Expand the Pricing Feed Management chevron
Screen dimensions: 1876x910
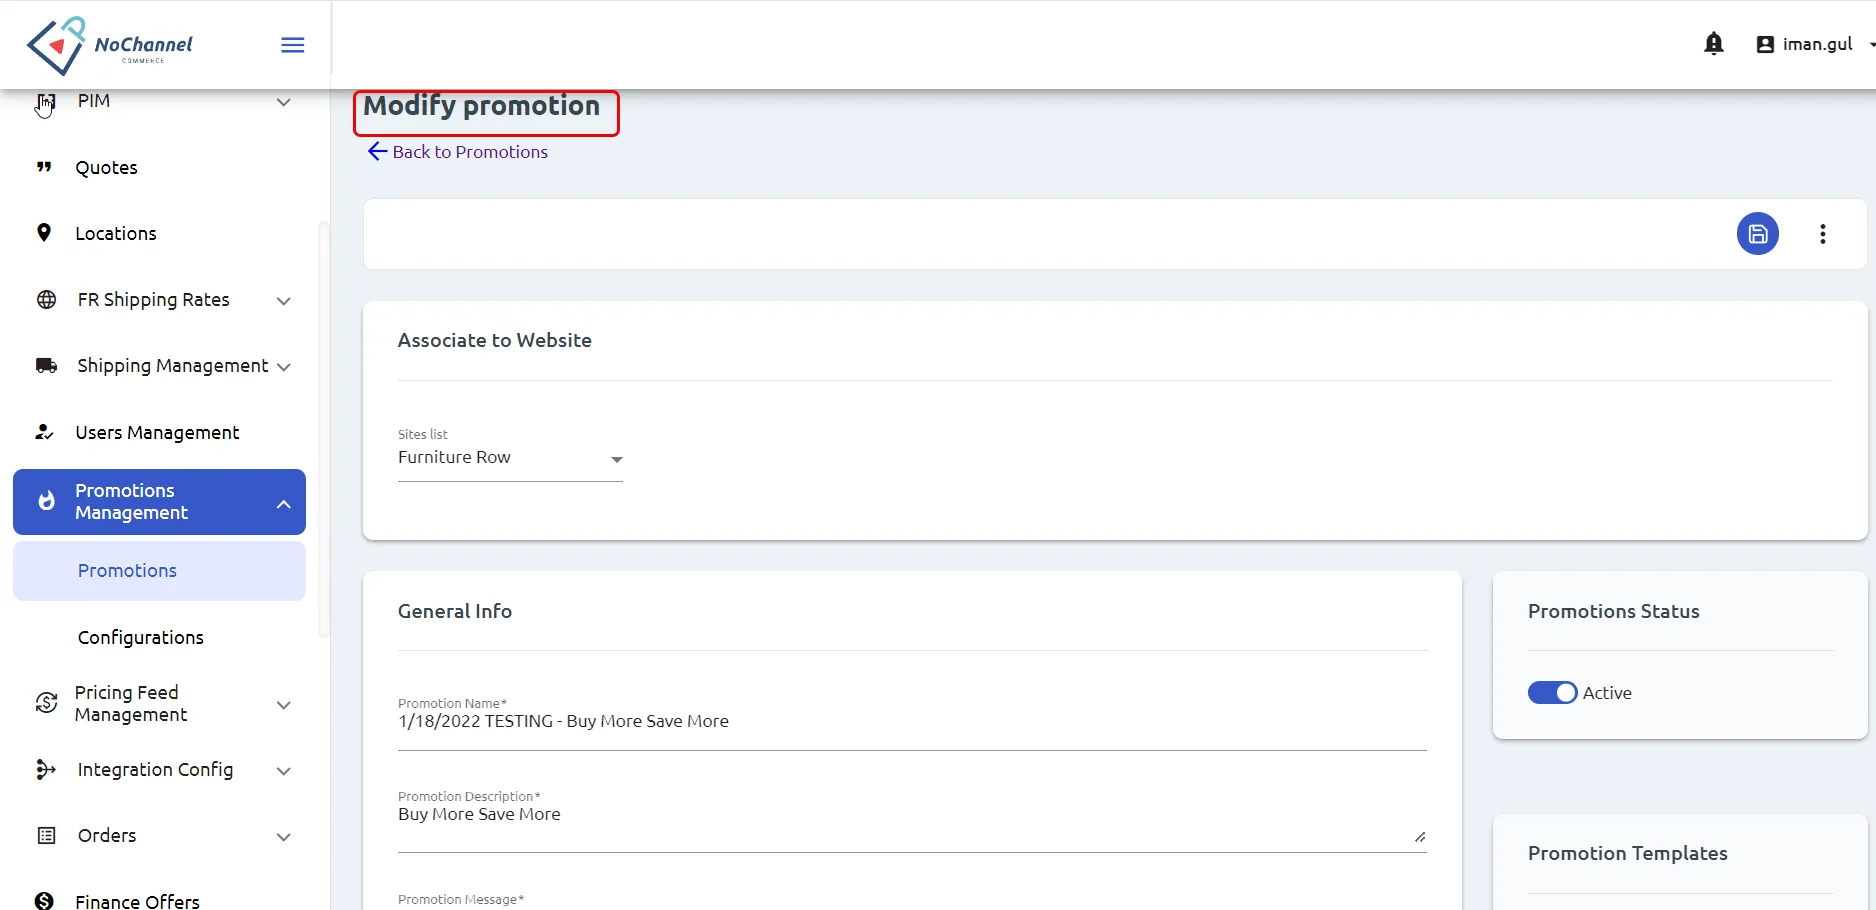(x=284, y=705)
